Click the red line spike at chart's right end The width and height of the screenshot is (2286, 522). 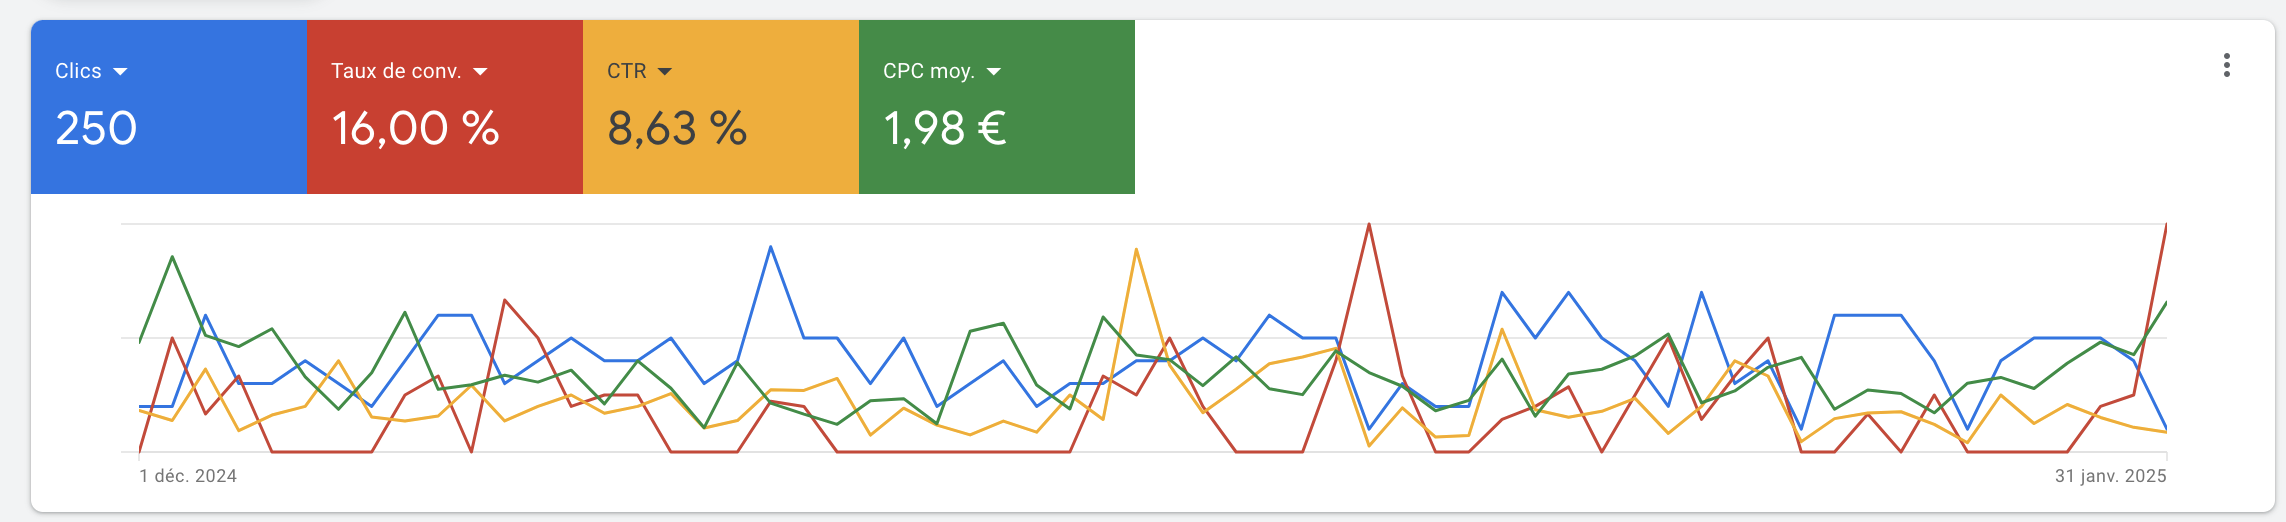[x=2165, y=226]
